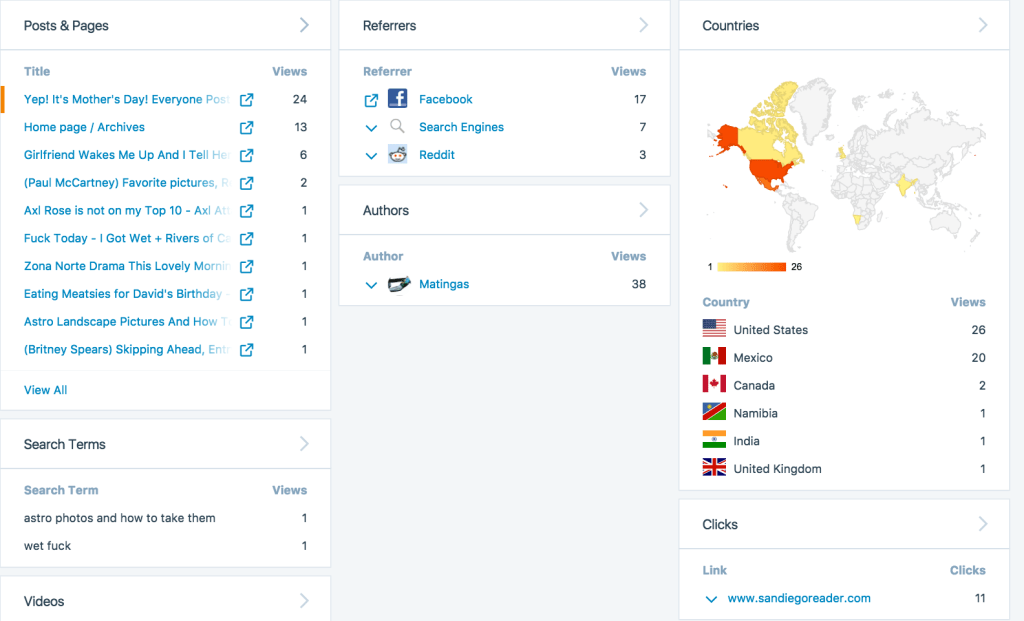
Task: Expand the Search Engines referrer row
Action: point(371,128)
